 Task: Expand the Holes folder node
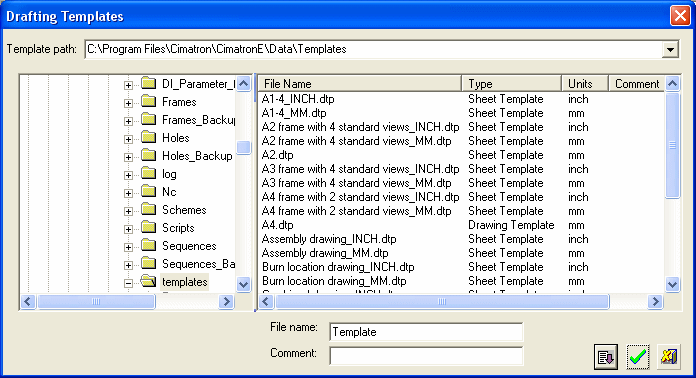click(x=128, y=139)
